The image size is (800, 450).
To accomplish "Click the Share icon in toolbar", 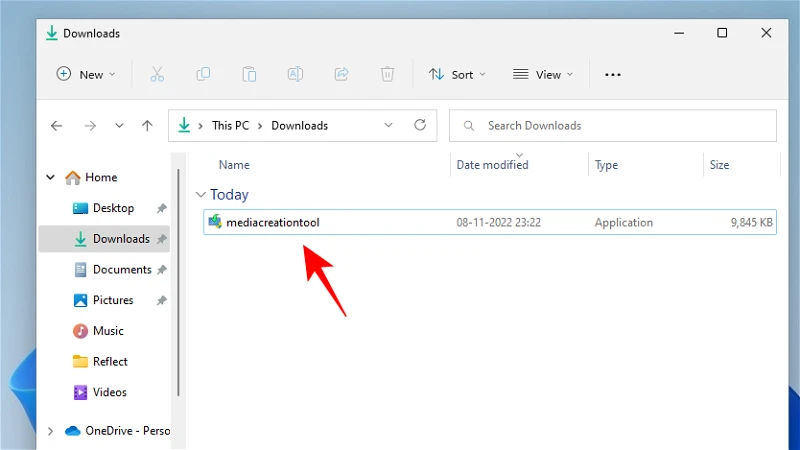I will click(341, 74).
